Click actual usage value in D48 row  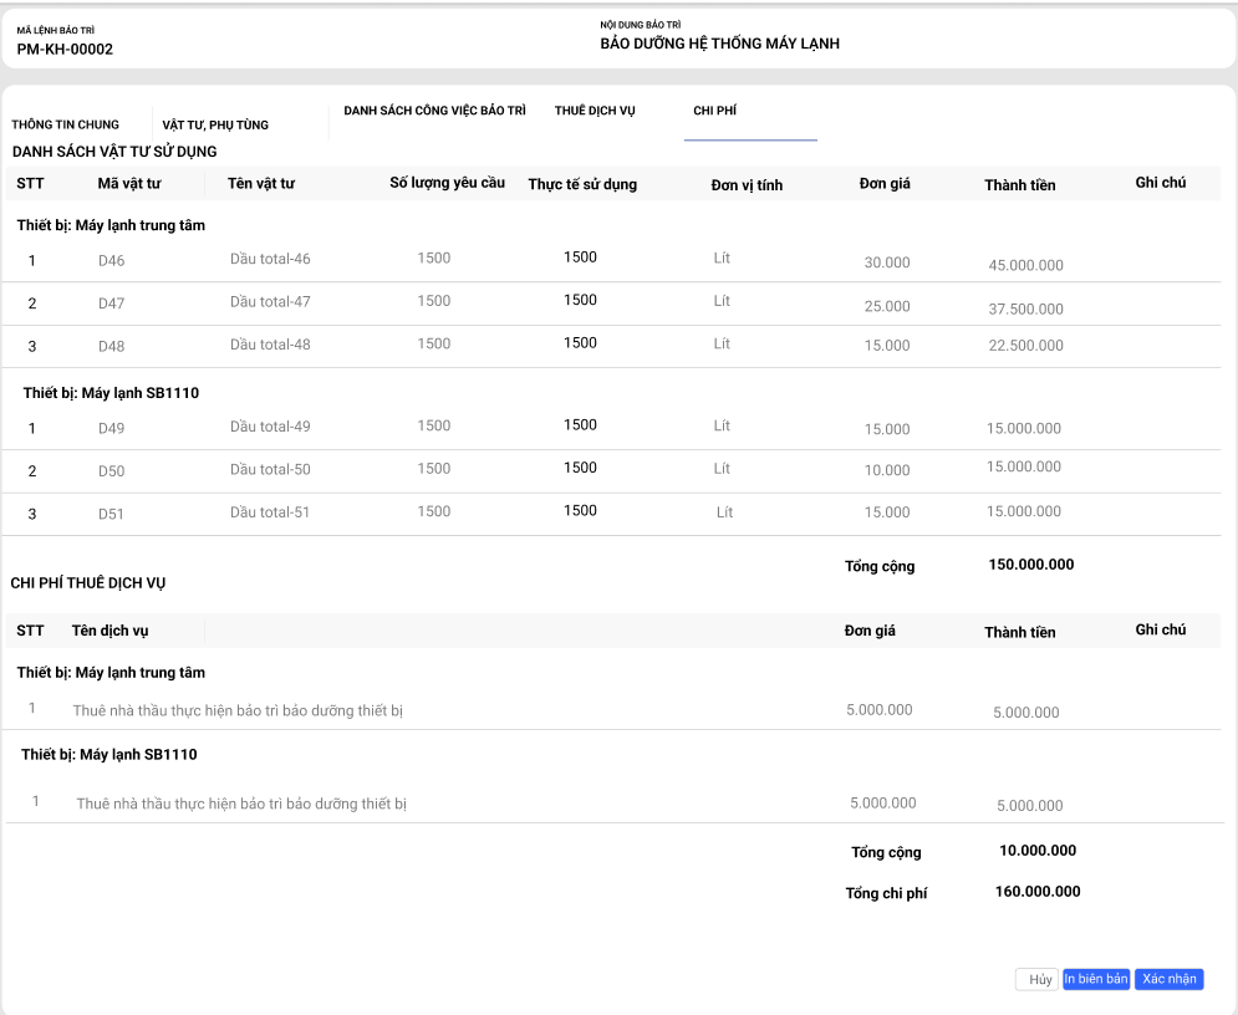coord(580,343)
